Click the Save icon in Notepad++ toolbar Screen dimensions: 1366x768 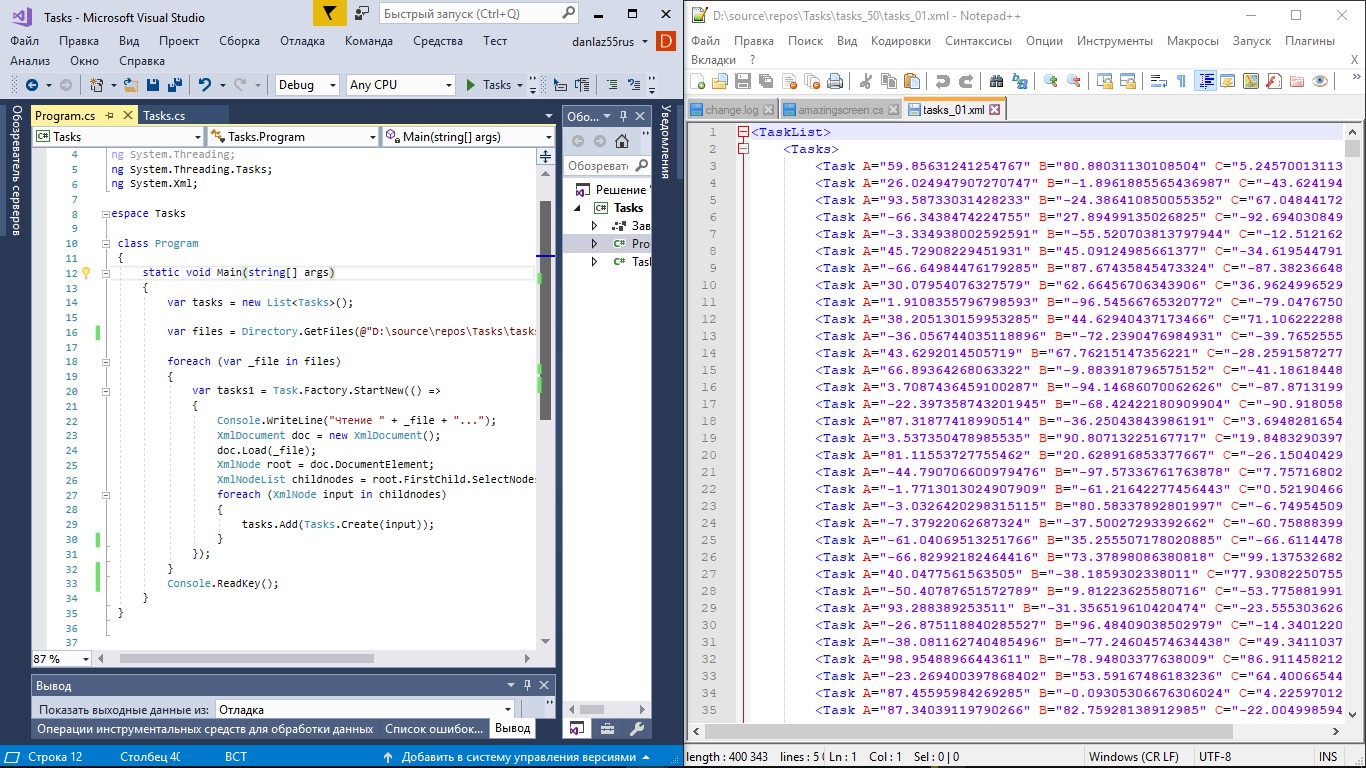coord(743,82)
